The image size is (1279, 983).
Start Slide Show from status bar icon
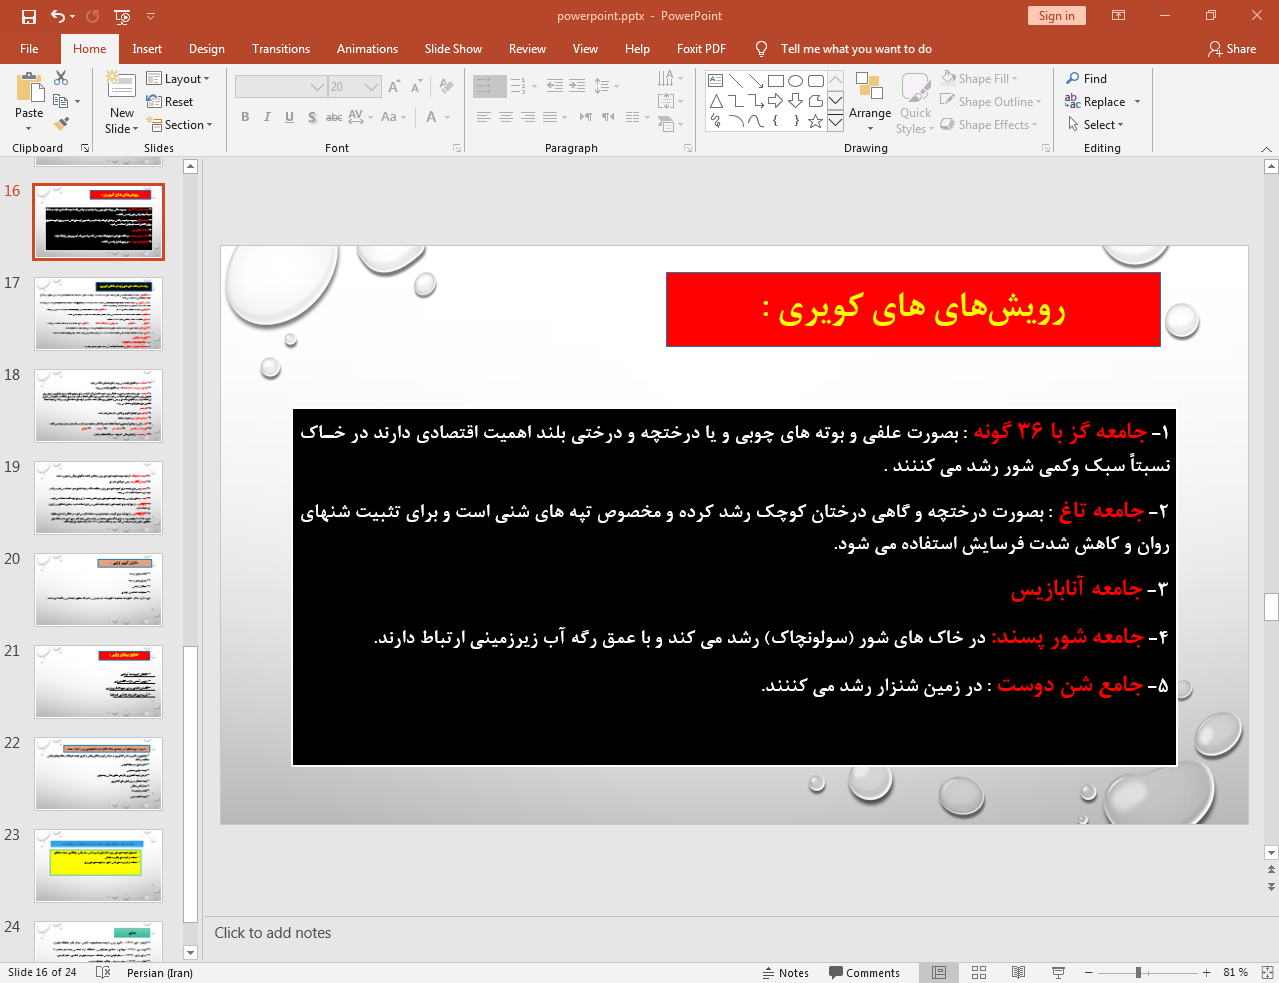[x=1058, y=972]
